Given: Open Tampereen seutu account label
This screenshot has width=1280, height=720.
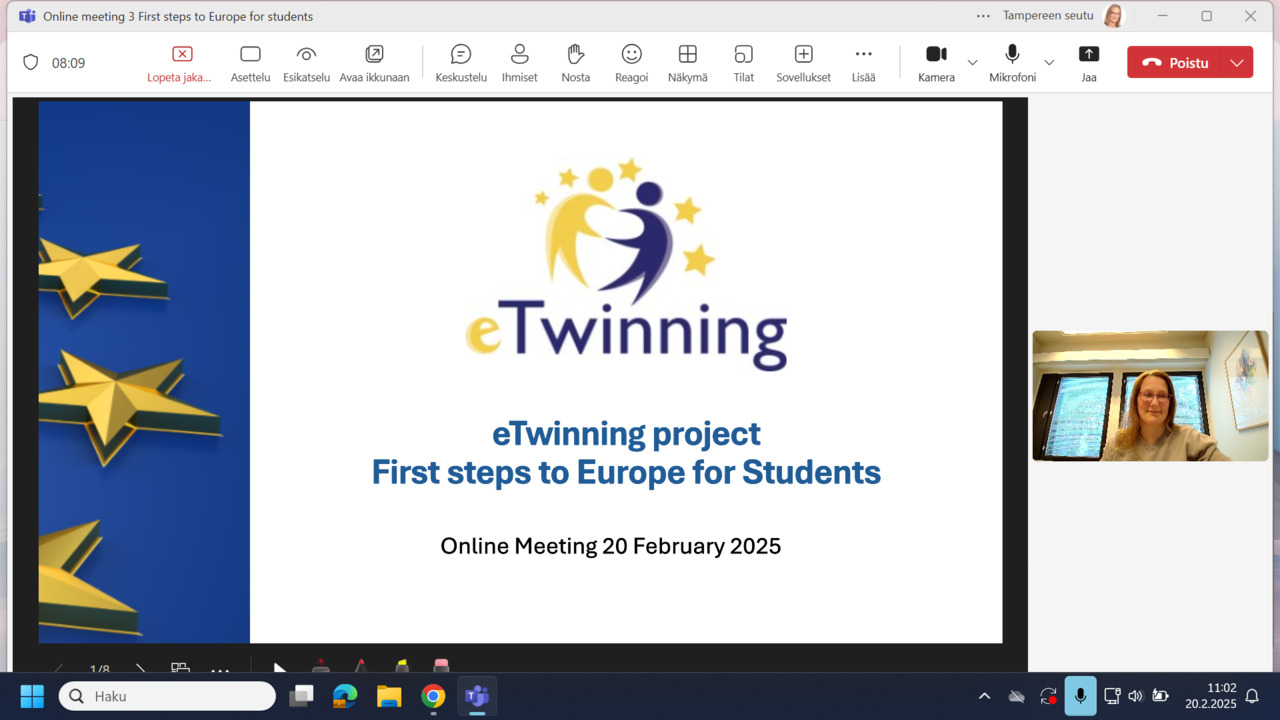Looking at the screenshot, I should (1048, 16).
